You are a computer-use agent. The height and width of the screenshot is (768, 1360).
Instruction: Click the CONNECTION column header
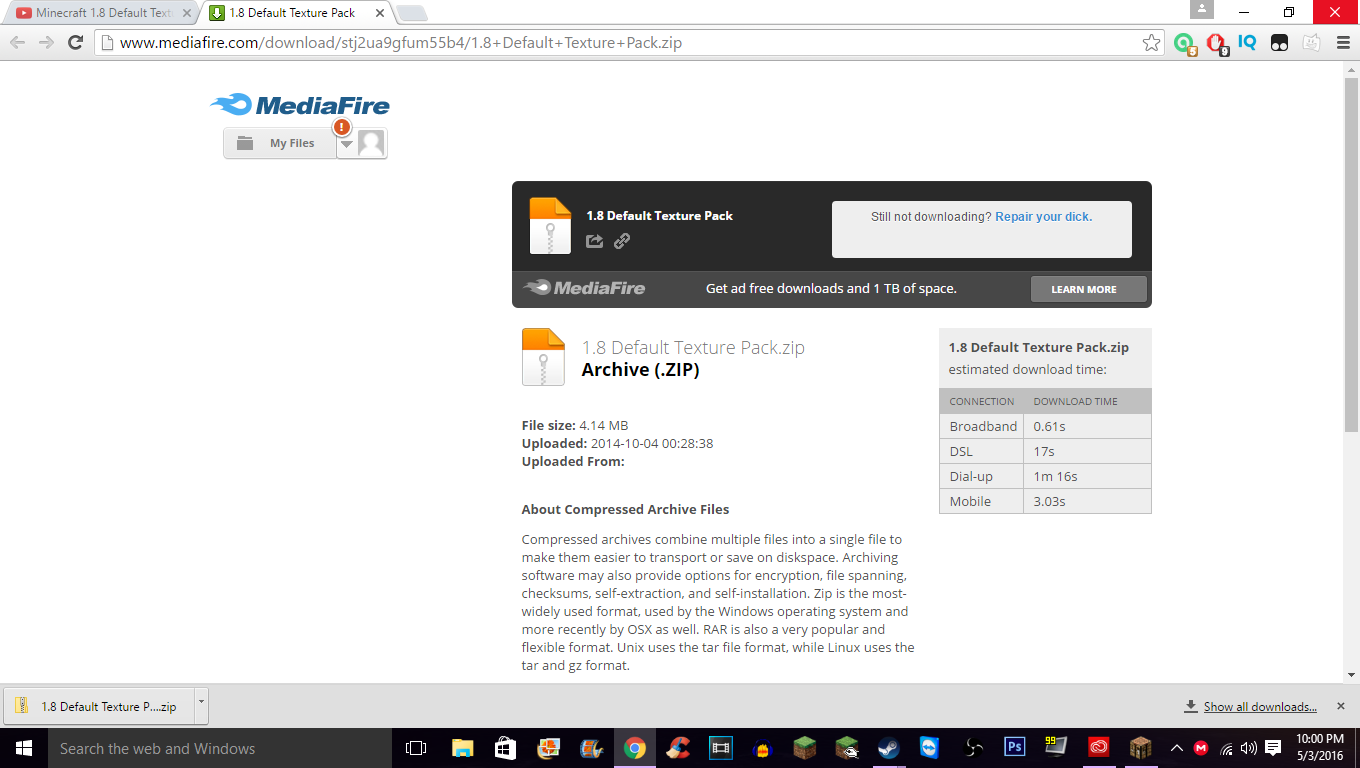pyautogui.click(x=982, y=401)
